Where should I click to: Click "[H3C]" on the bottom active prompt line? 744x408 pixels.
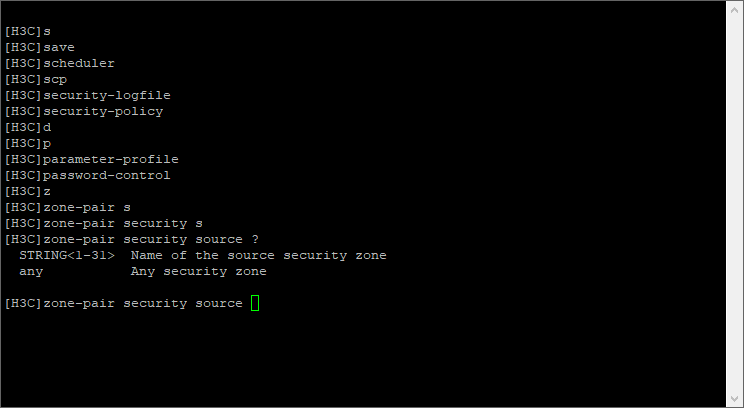pyautogui.click(x=23, y=303)
